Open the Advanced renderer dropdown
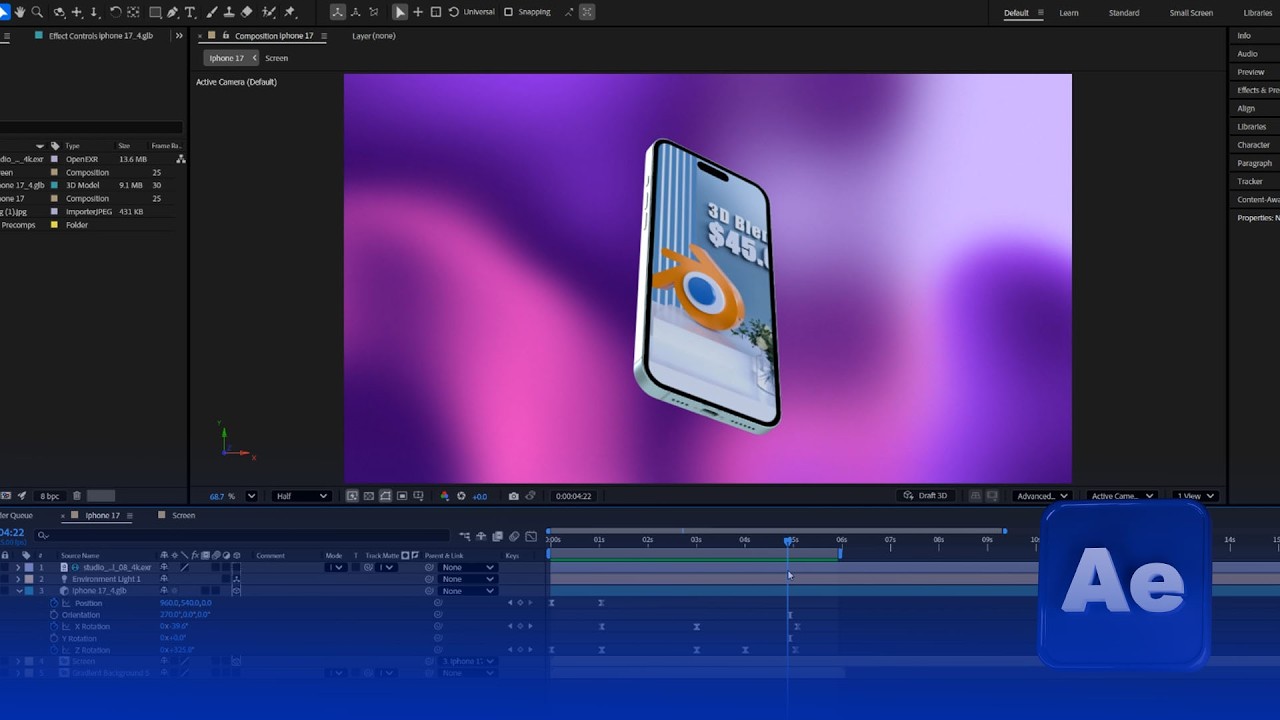The image size is (1280, 720). pos(1042,496)
